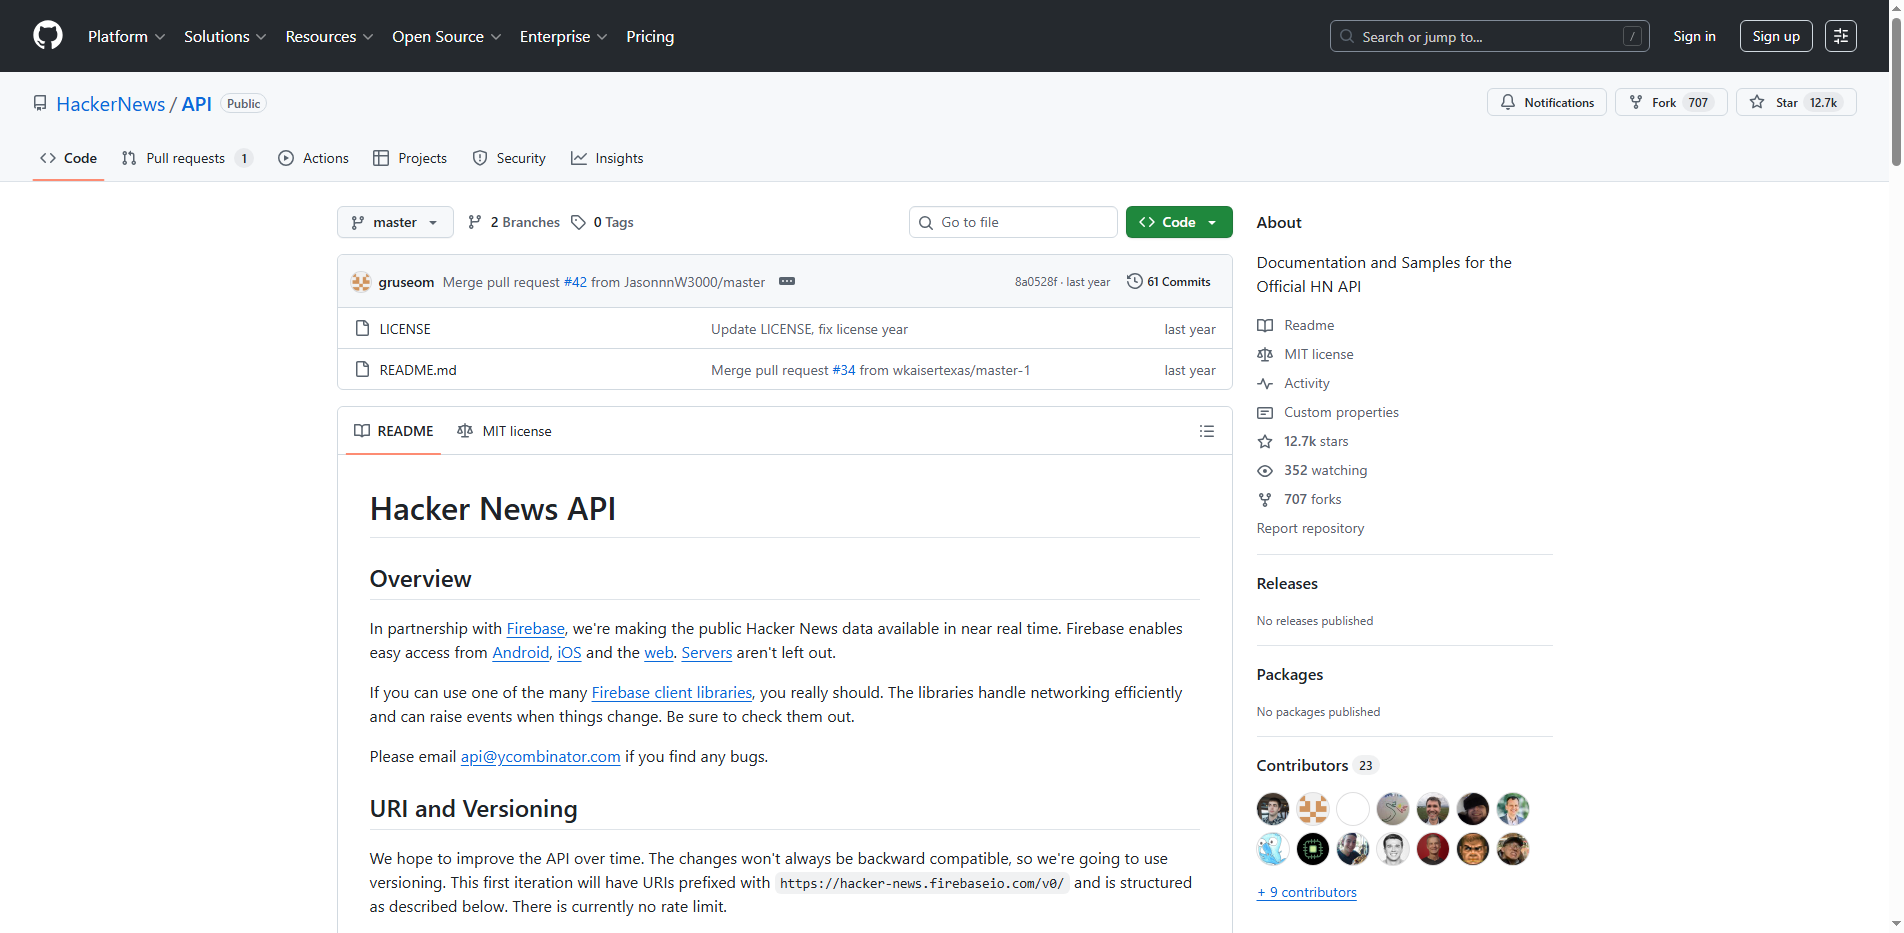1904x933 pixels.
Task: Click the eye icon beside 352 watching
Action: click(x=1264, y=470)
